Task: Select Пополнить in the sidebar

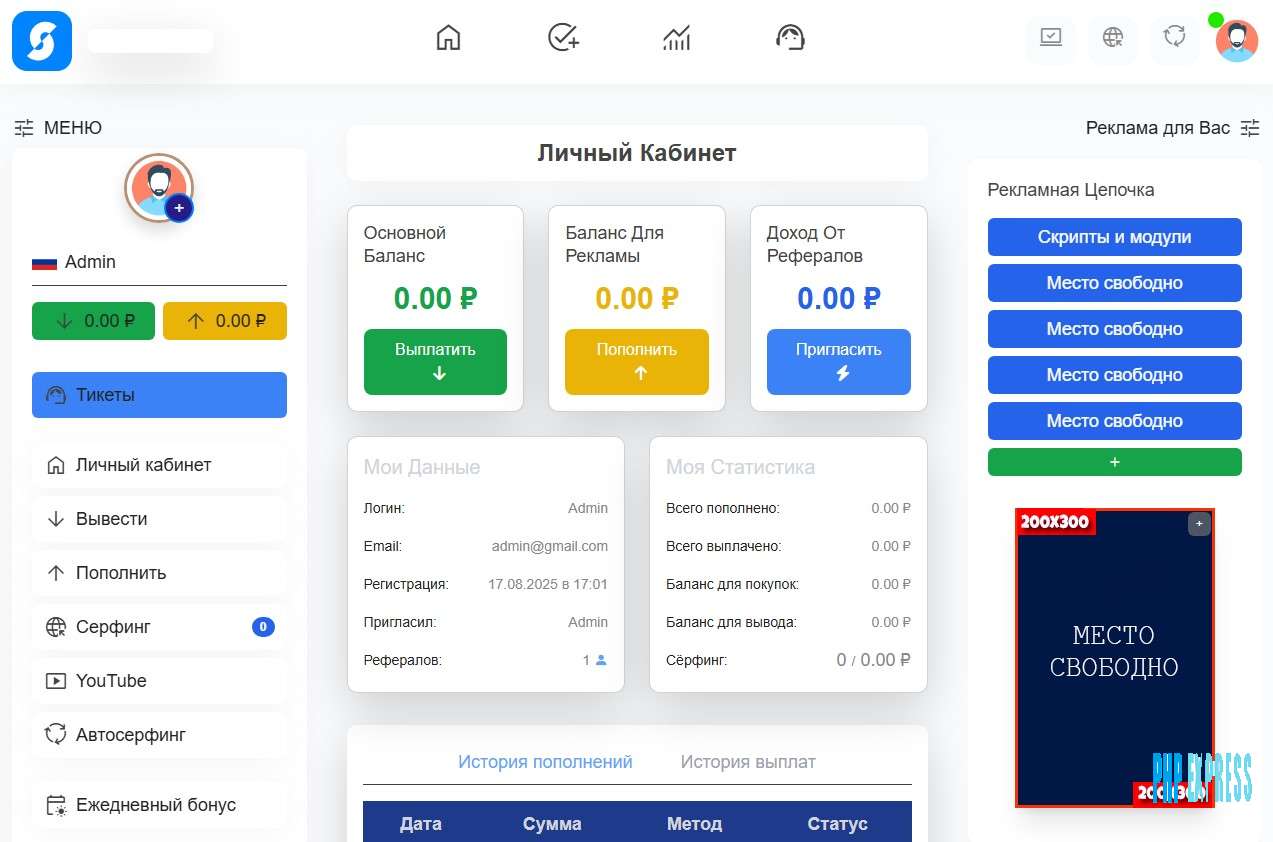Action: pyautogui.click(x=159, y=573)
